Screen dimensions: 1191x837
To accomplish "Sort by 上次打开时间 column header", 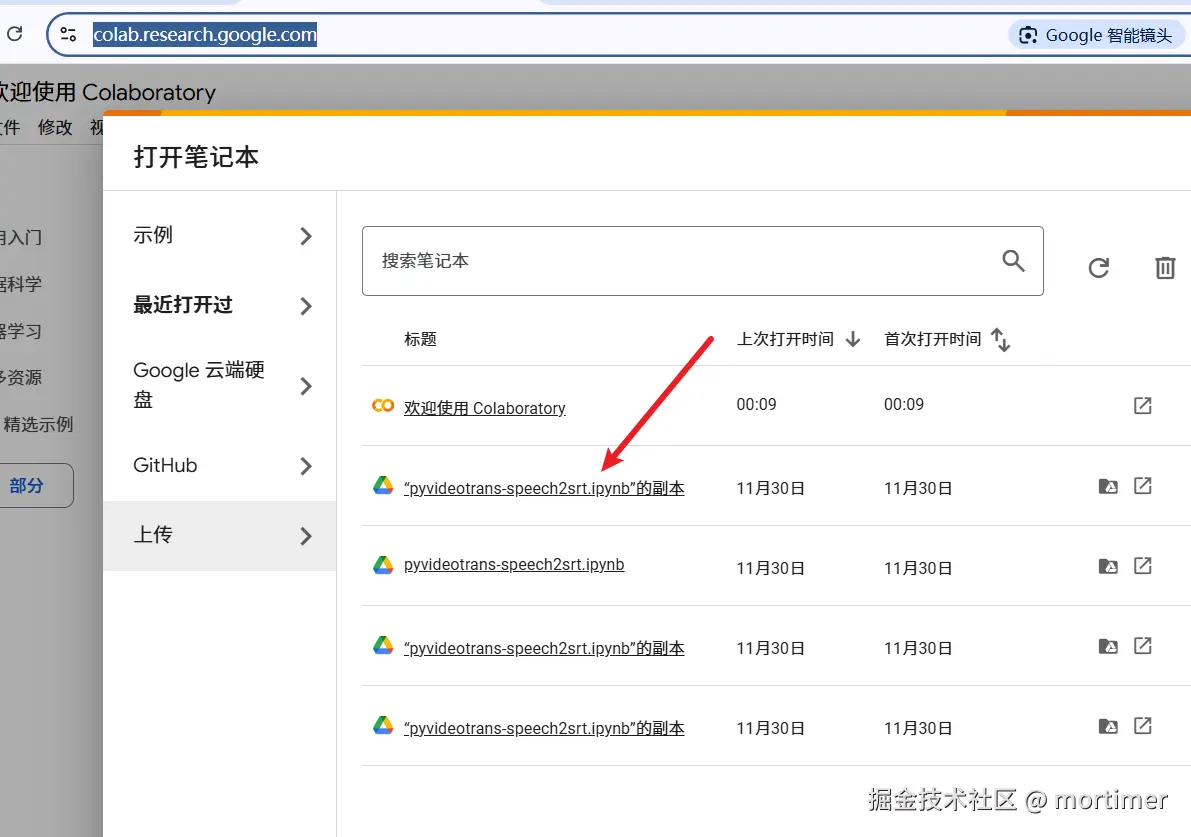I will pos(785,339).
